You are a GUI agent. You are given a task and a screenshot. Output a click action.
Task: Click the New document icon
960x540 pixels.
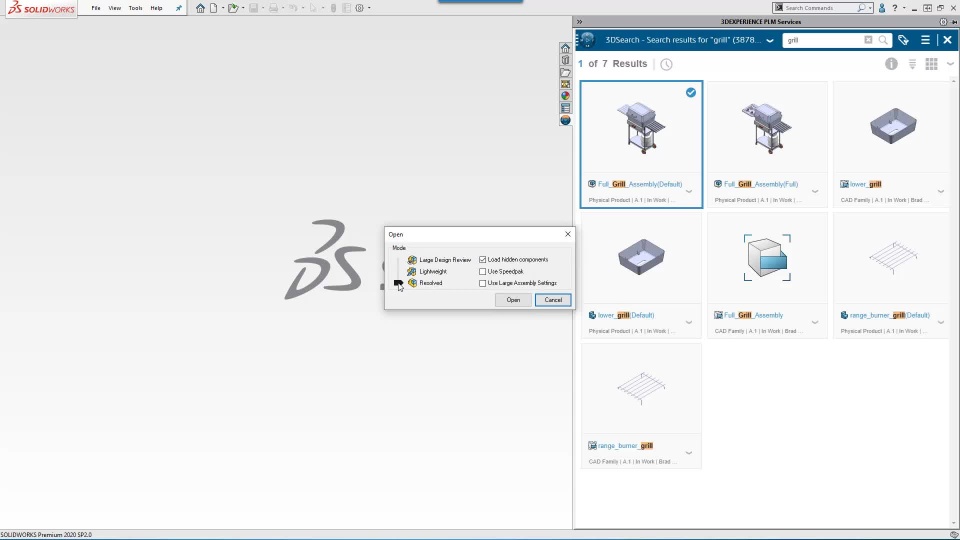(x=213, y=8)
